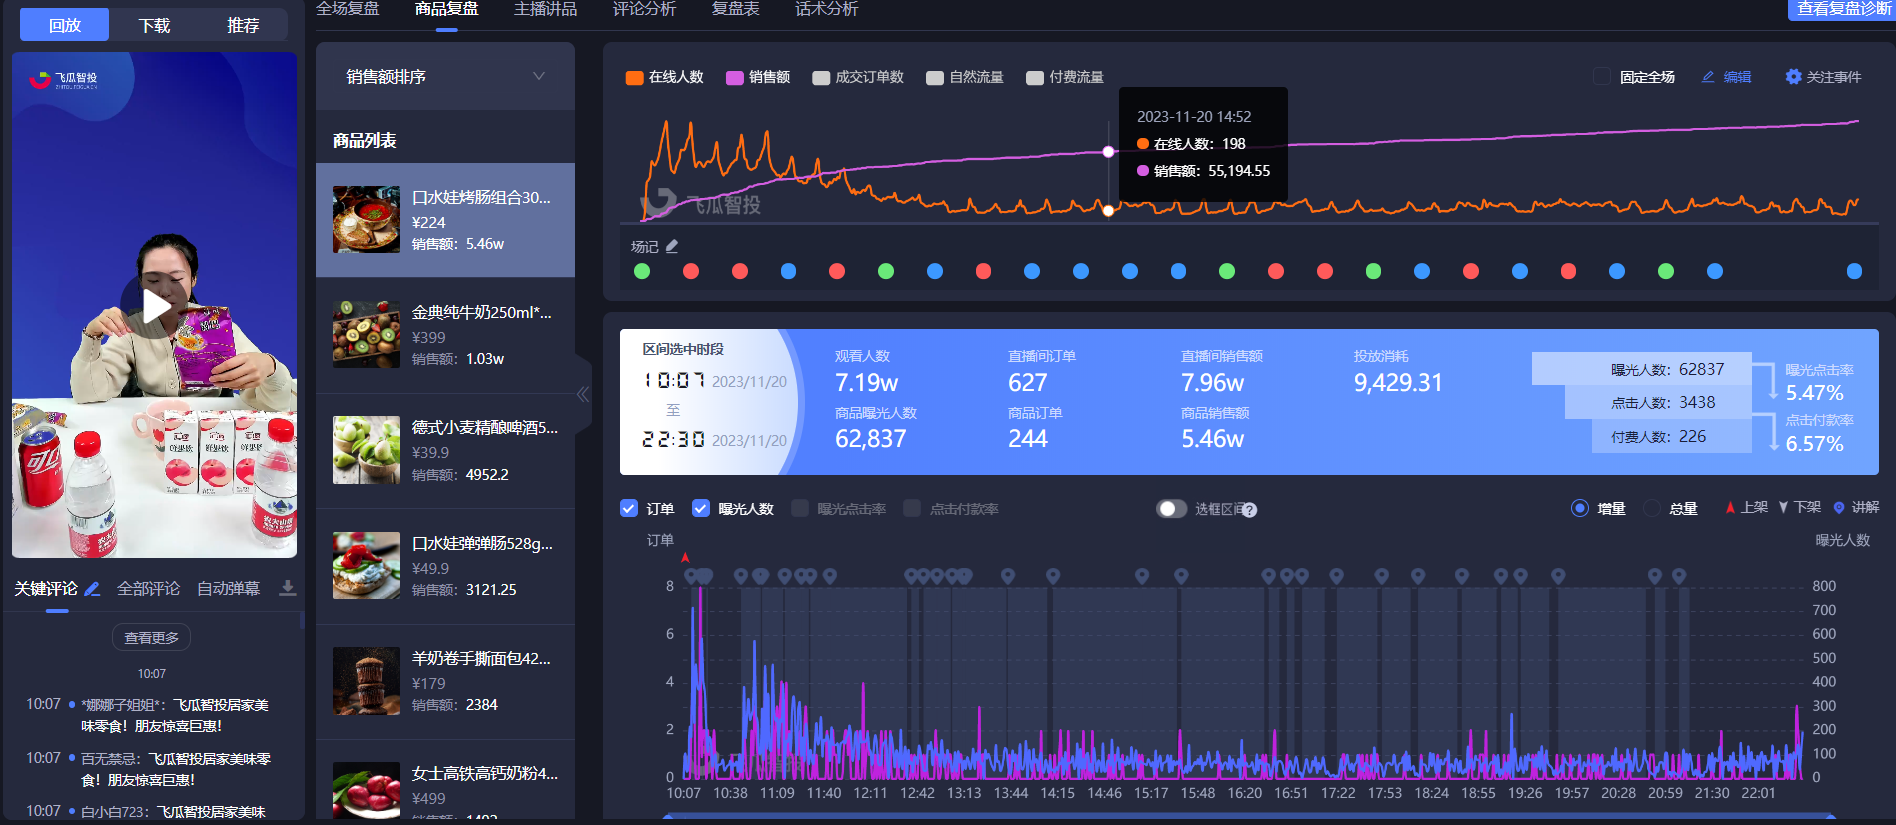This screenshot has width=1896, height=825.
Task: Select product 金典纯牛奶250ml
Action: coord(445,335)
